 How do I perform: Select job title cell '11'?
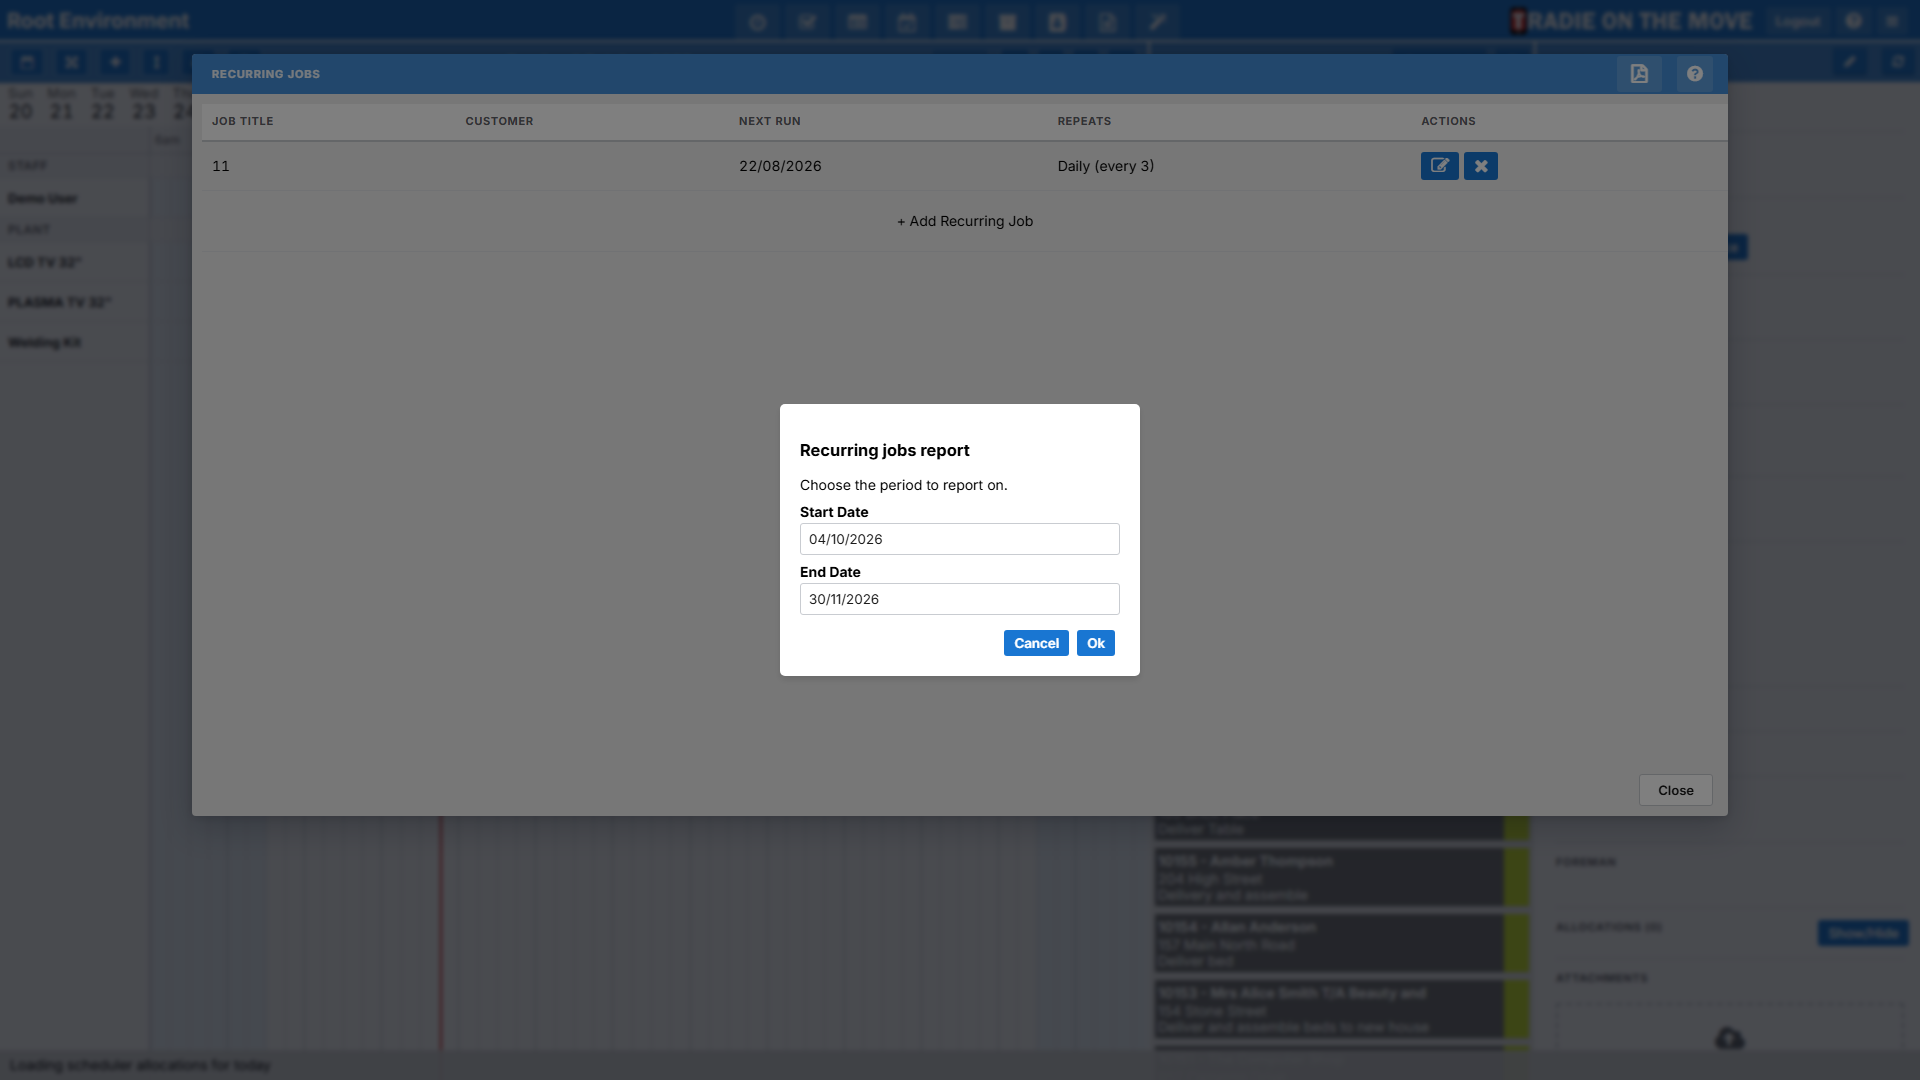(221, 166)
